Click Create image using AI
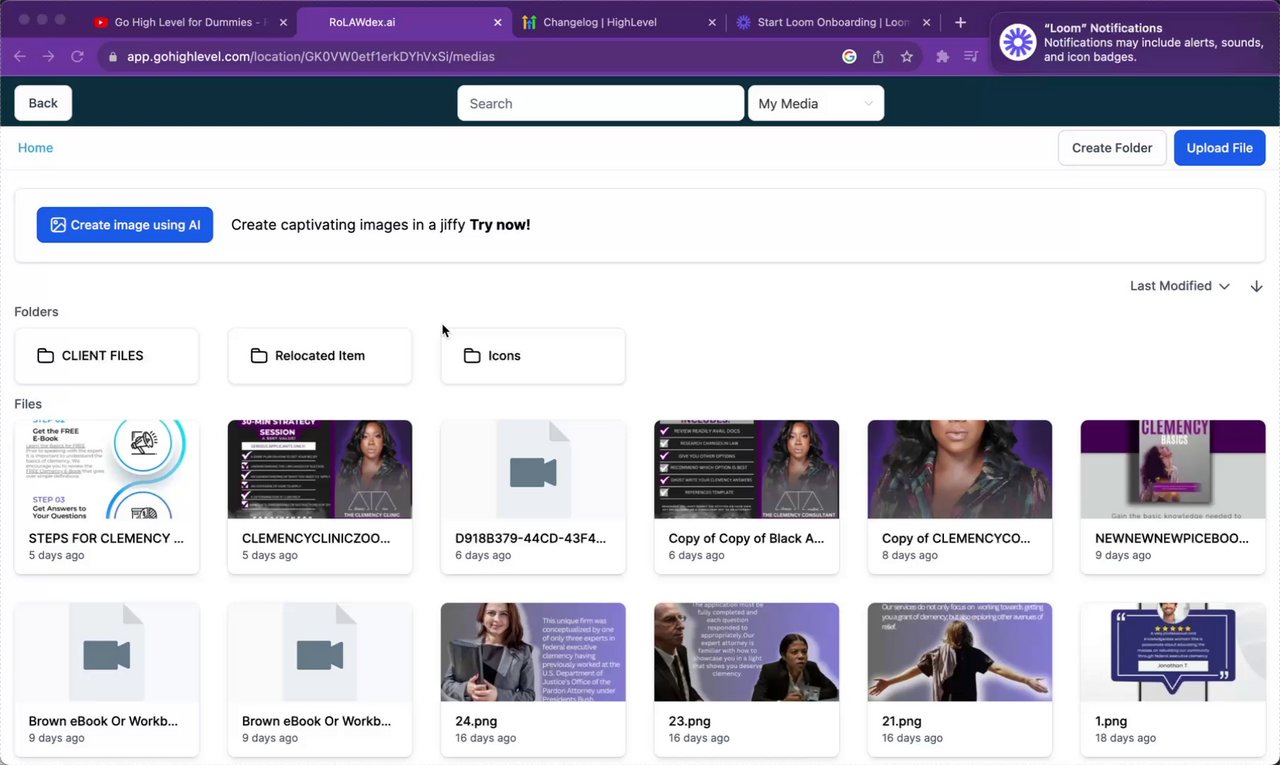 click(125, 225)
